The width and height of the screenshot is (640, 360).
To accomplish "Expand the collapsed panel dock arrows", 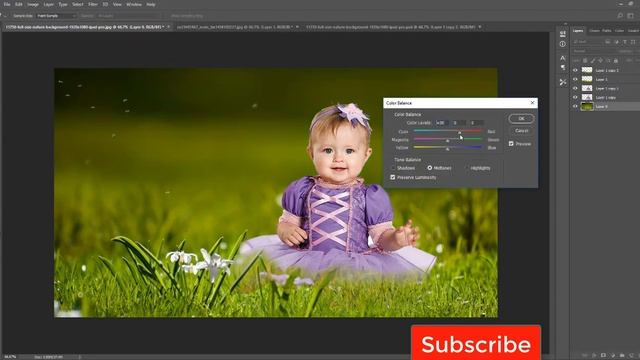I will coord(565,24).
